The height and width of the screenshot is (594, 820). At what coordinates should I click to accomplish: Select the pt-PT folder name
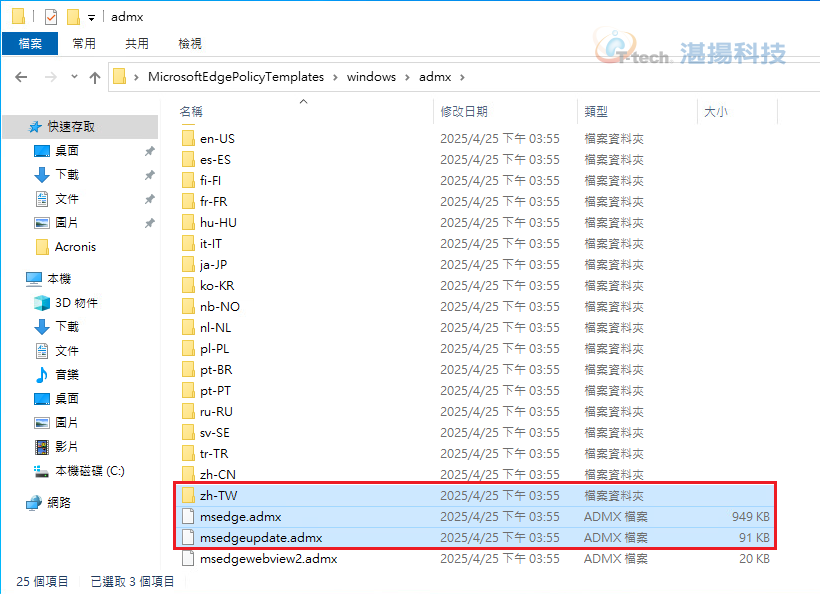tap(215, 391)
